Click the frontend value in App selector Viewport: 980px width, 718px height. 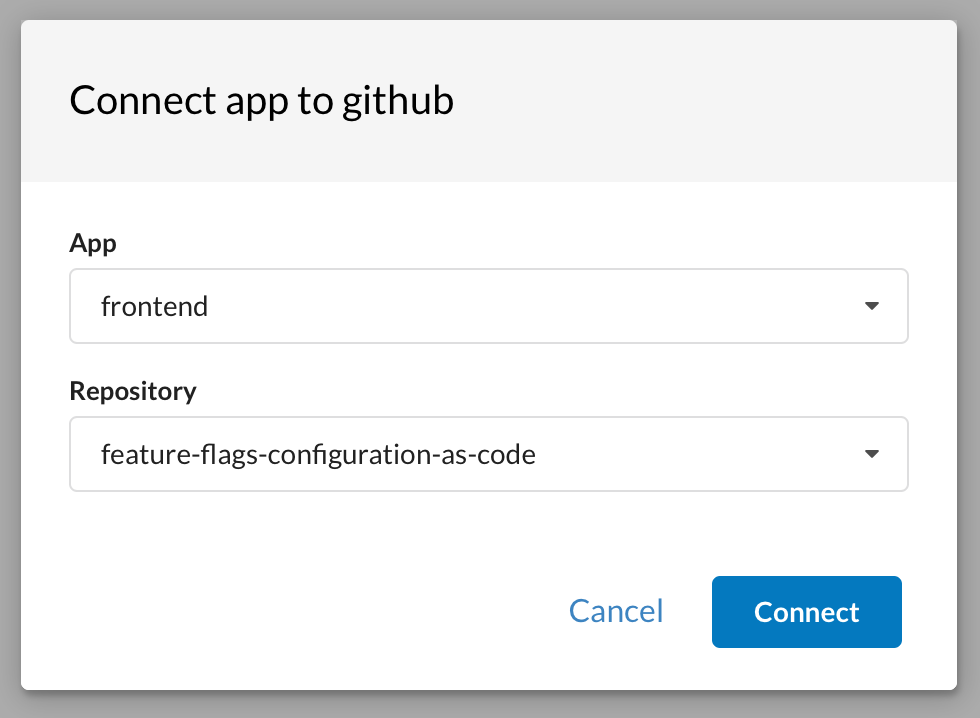pos(154,306)
